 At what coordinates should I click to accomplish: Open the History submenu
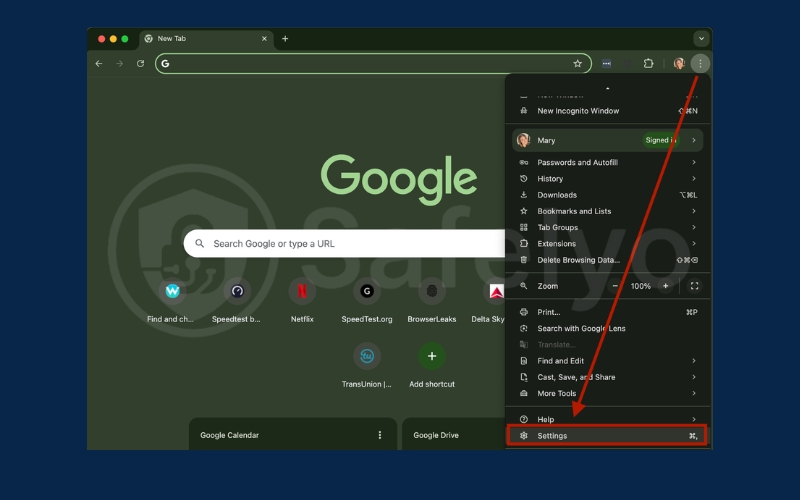click(607, 179)
